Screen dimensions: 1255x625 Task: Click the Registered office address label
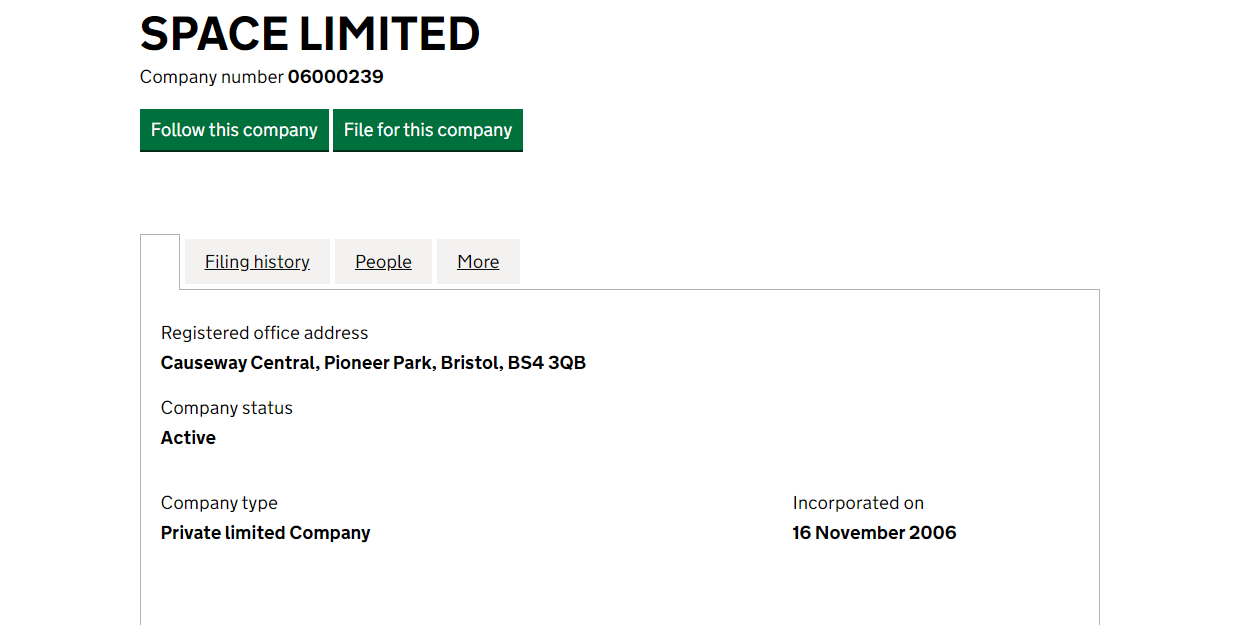point(264,333)
